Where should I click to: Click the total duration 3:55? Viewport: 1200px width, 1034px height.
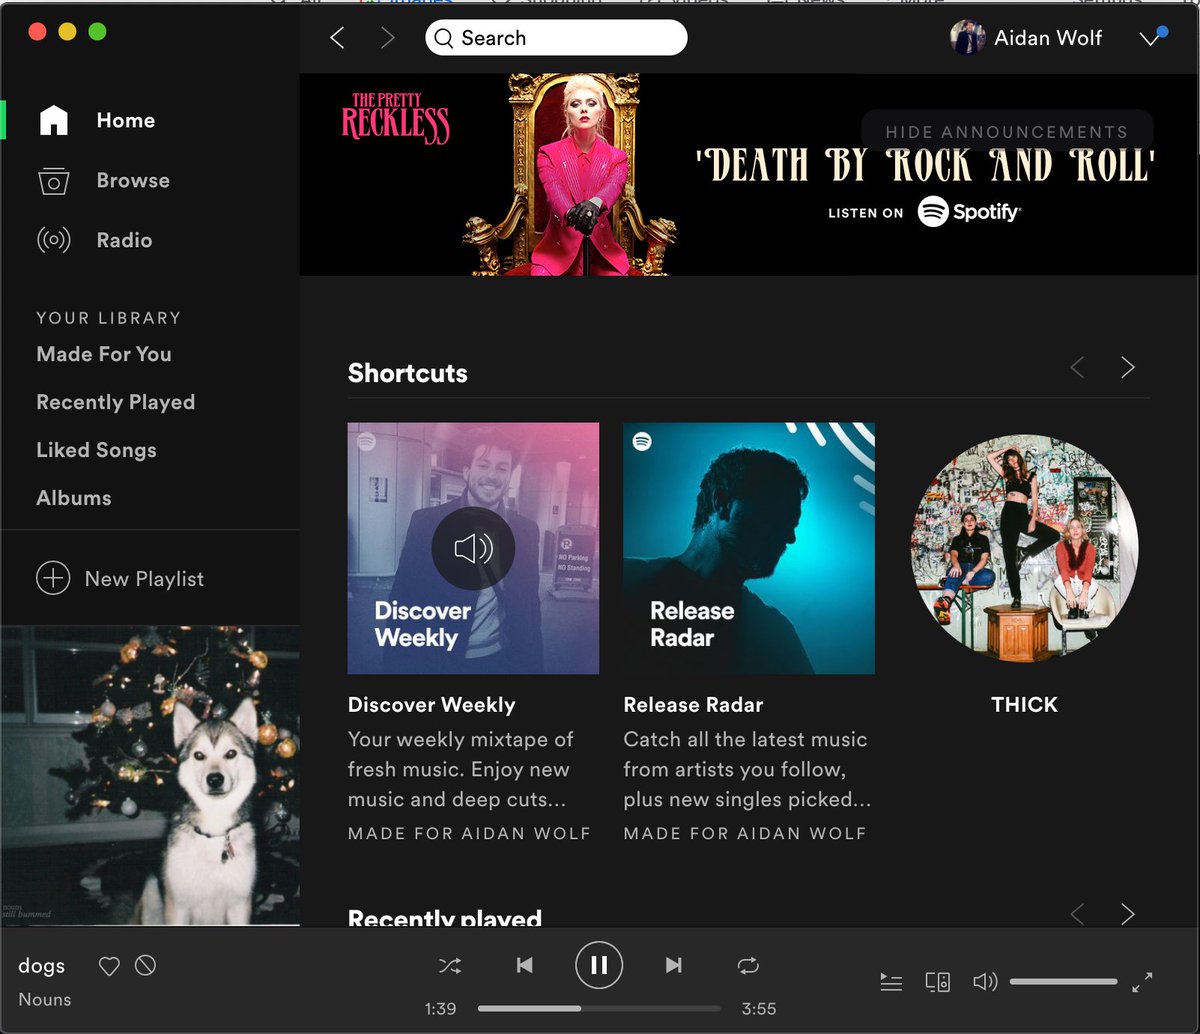(759, 1009)
